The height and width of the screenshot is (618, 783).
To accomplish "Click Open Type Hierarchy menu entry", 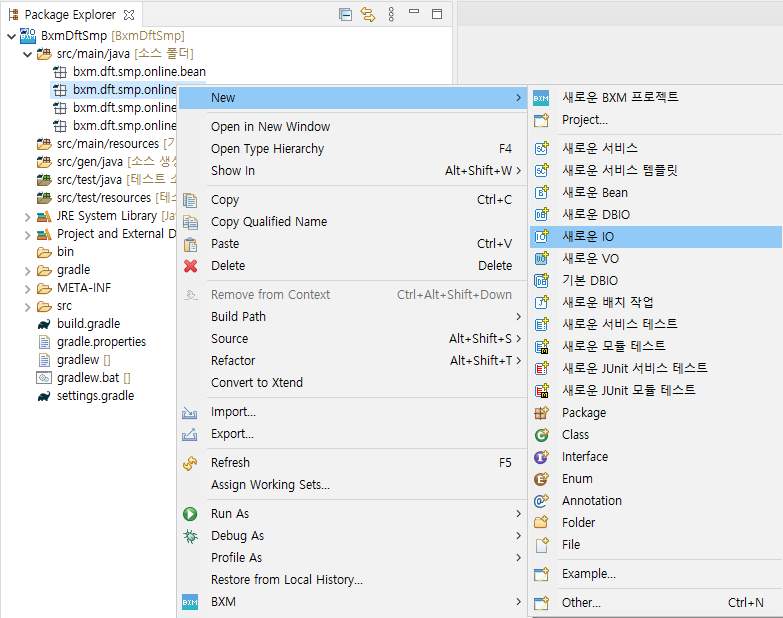I will point(267,148).
